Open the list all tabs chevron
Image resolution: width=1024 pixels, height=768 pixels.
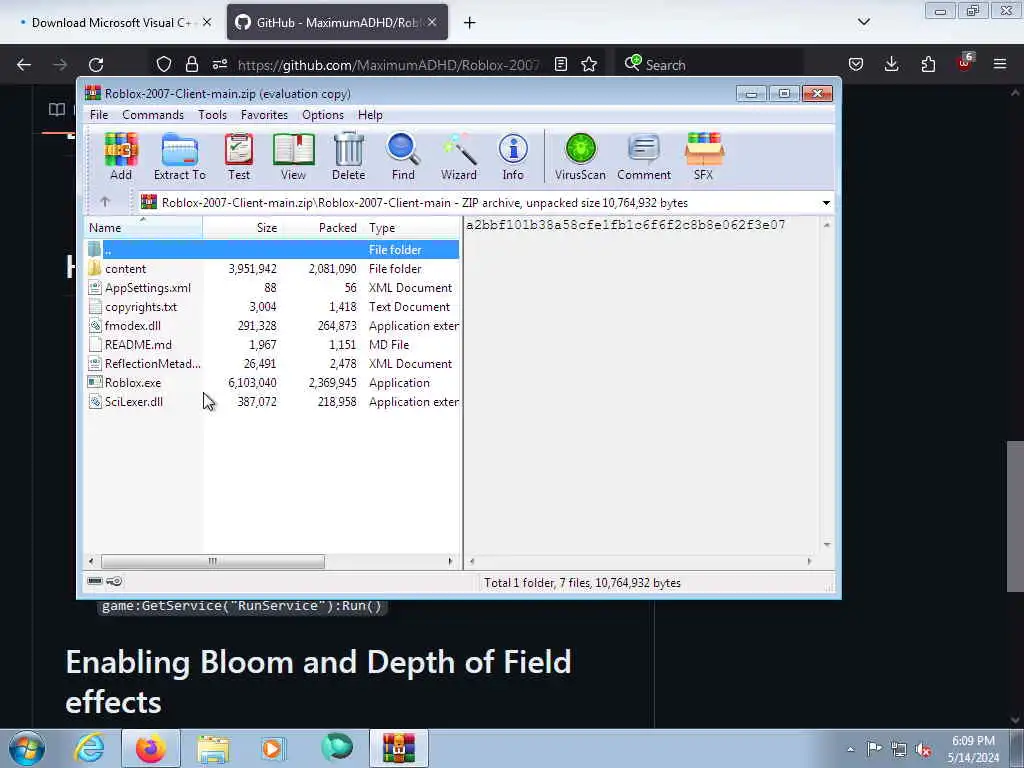(864, 22)
